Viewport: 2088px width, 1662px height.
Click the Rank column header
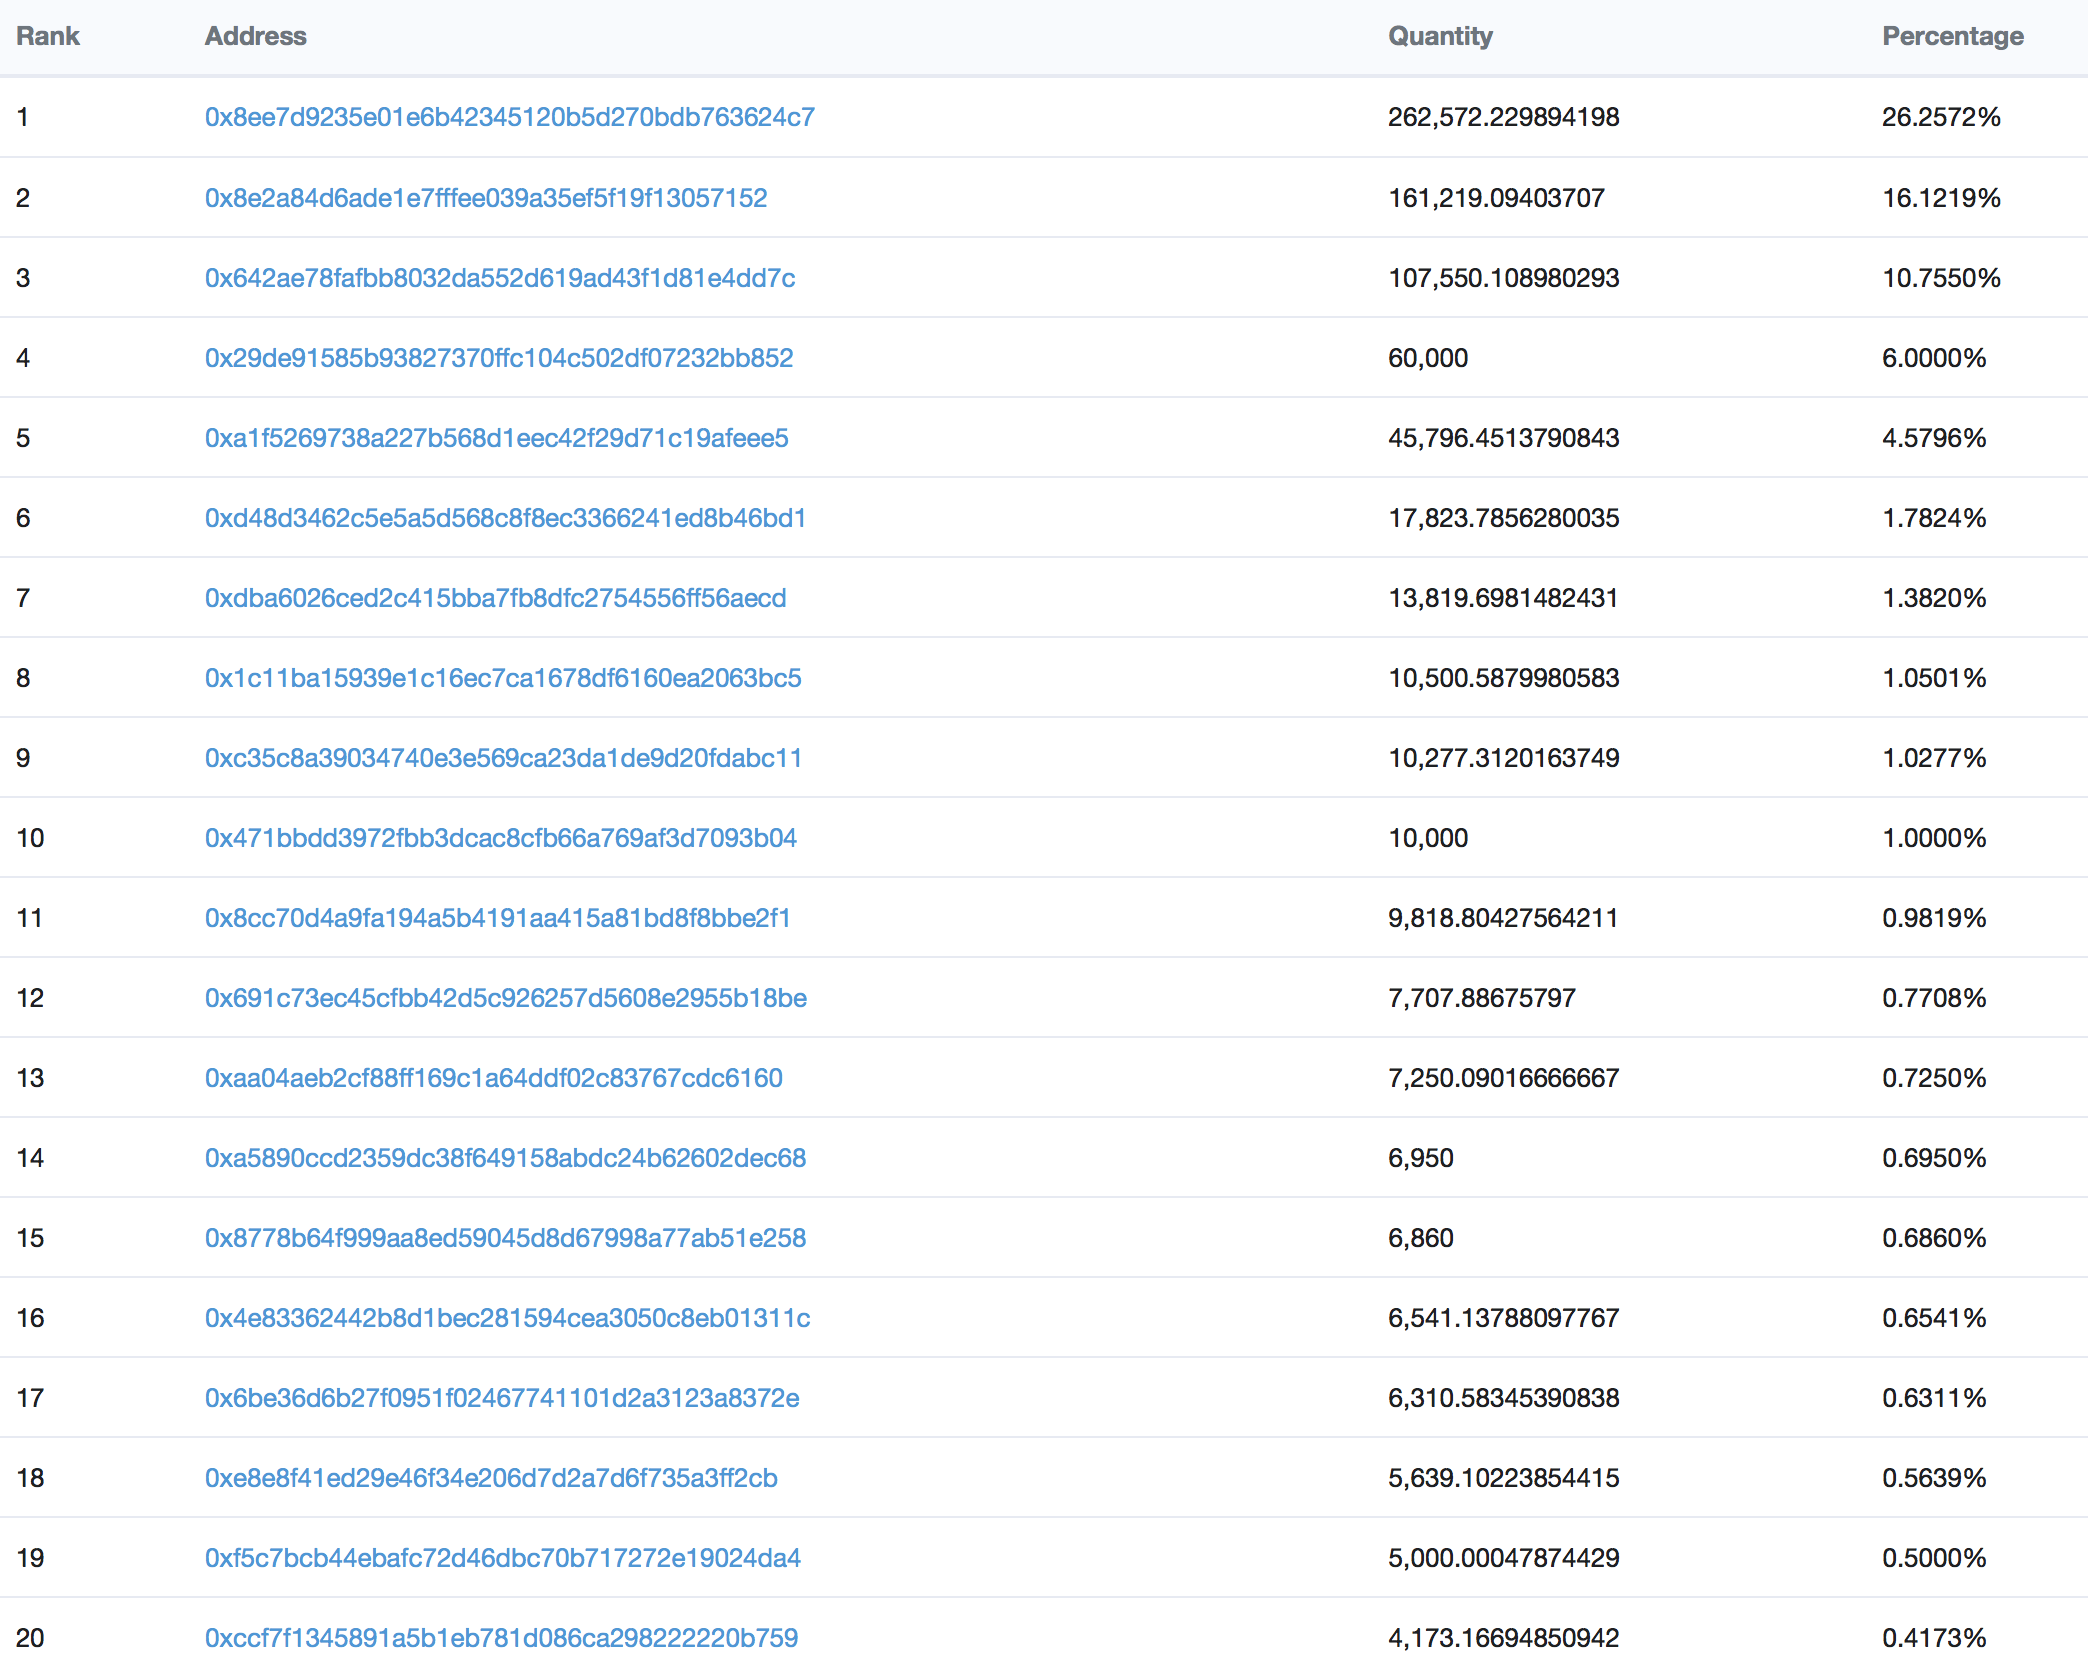coord(48,36)
